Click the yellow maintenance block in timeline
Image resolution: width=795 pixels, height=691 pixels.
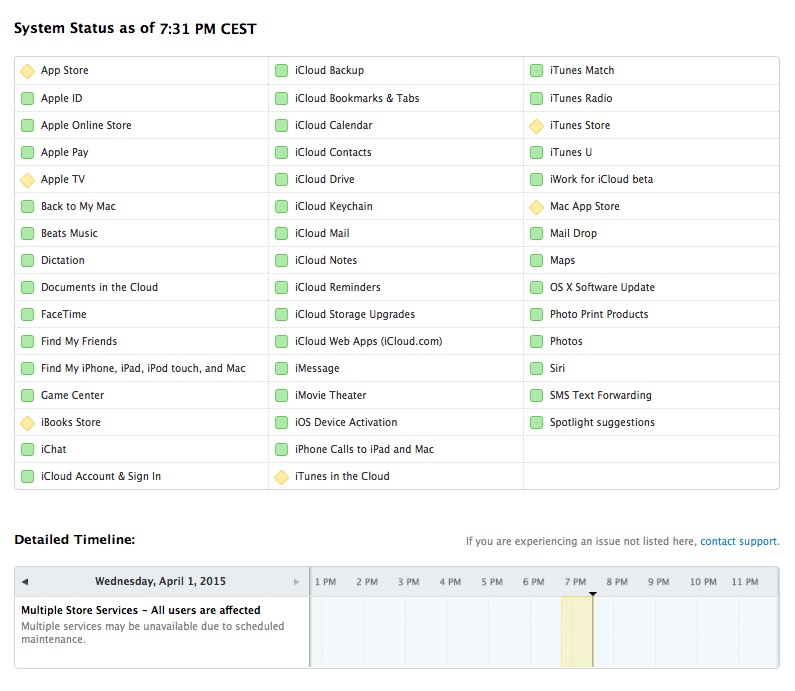[576, 632]
